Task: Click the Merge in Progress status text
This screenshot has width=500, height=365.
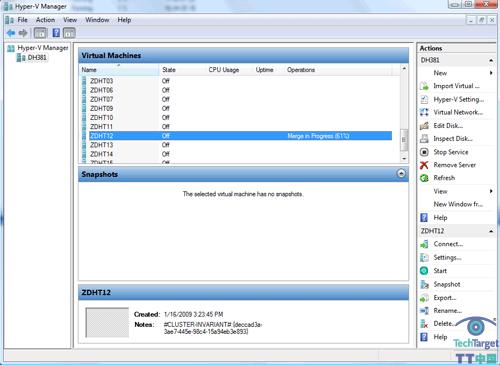Action: pyautogui.click(x=318, y=136)
